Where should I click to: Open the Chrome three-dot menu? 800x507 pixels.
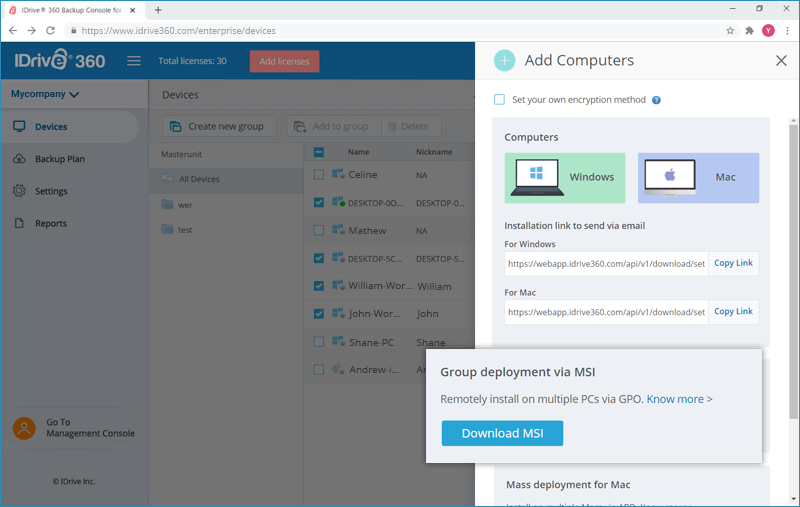(x=787, y=31)
